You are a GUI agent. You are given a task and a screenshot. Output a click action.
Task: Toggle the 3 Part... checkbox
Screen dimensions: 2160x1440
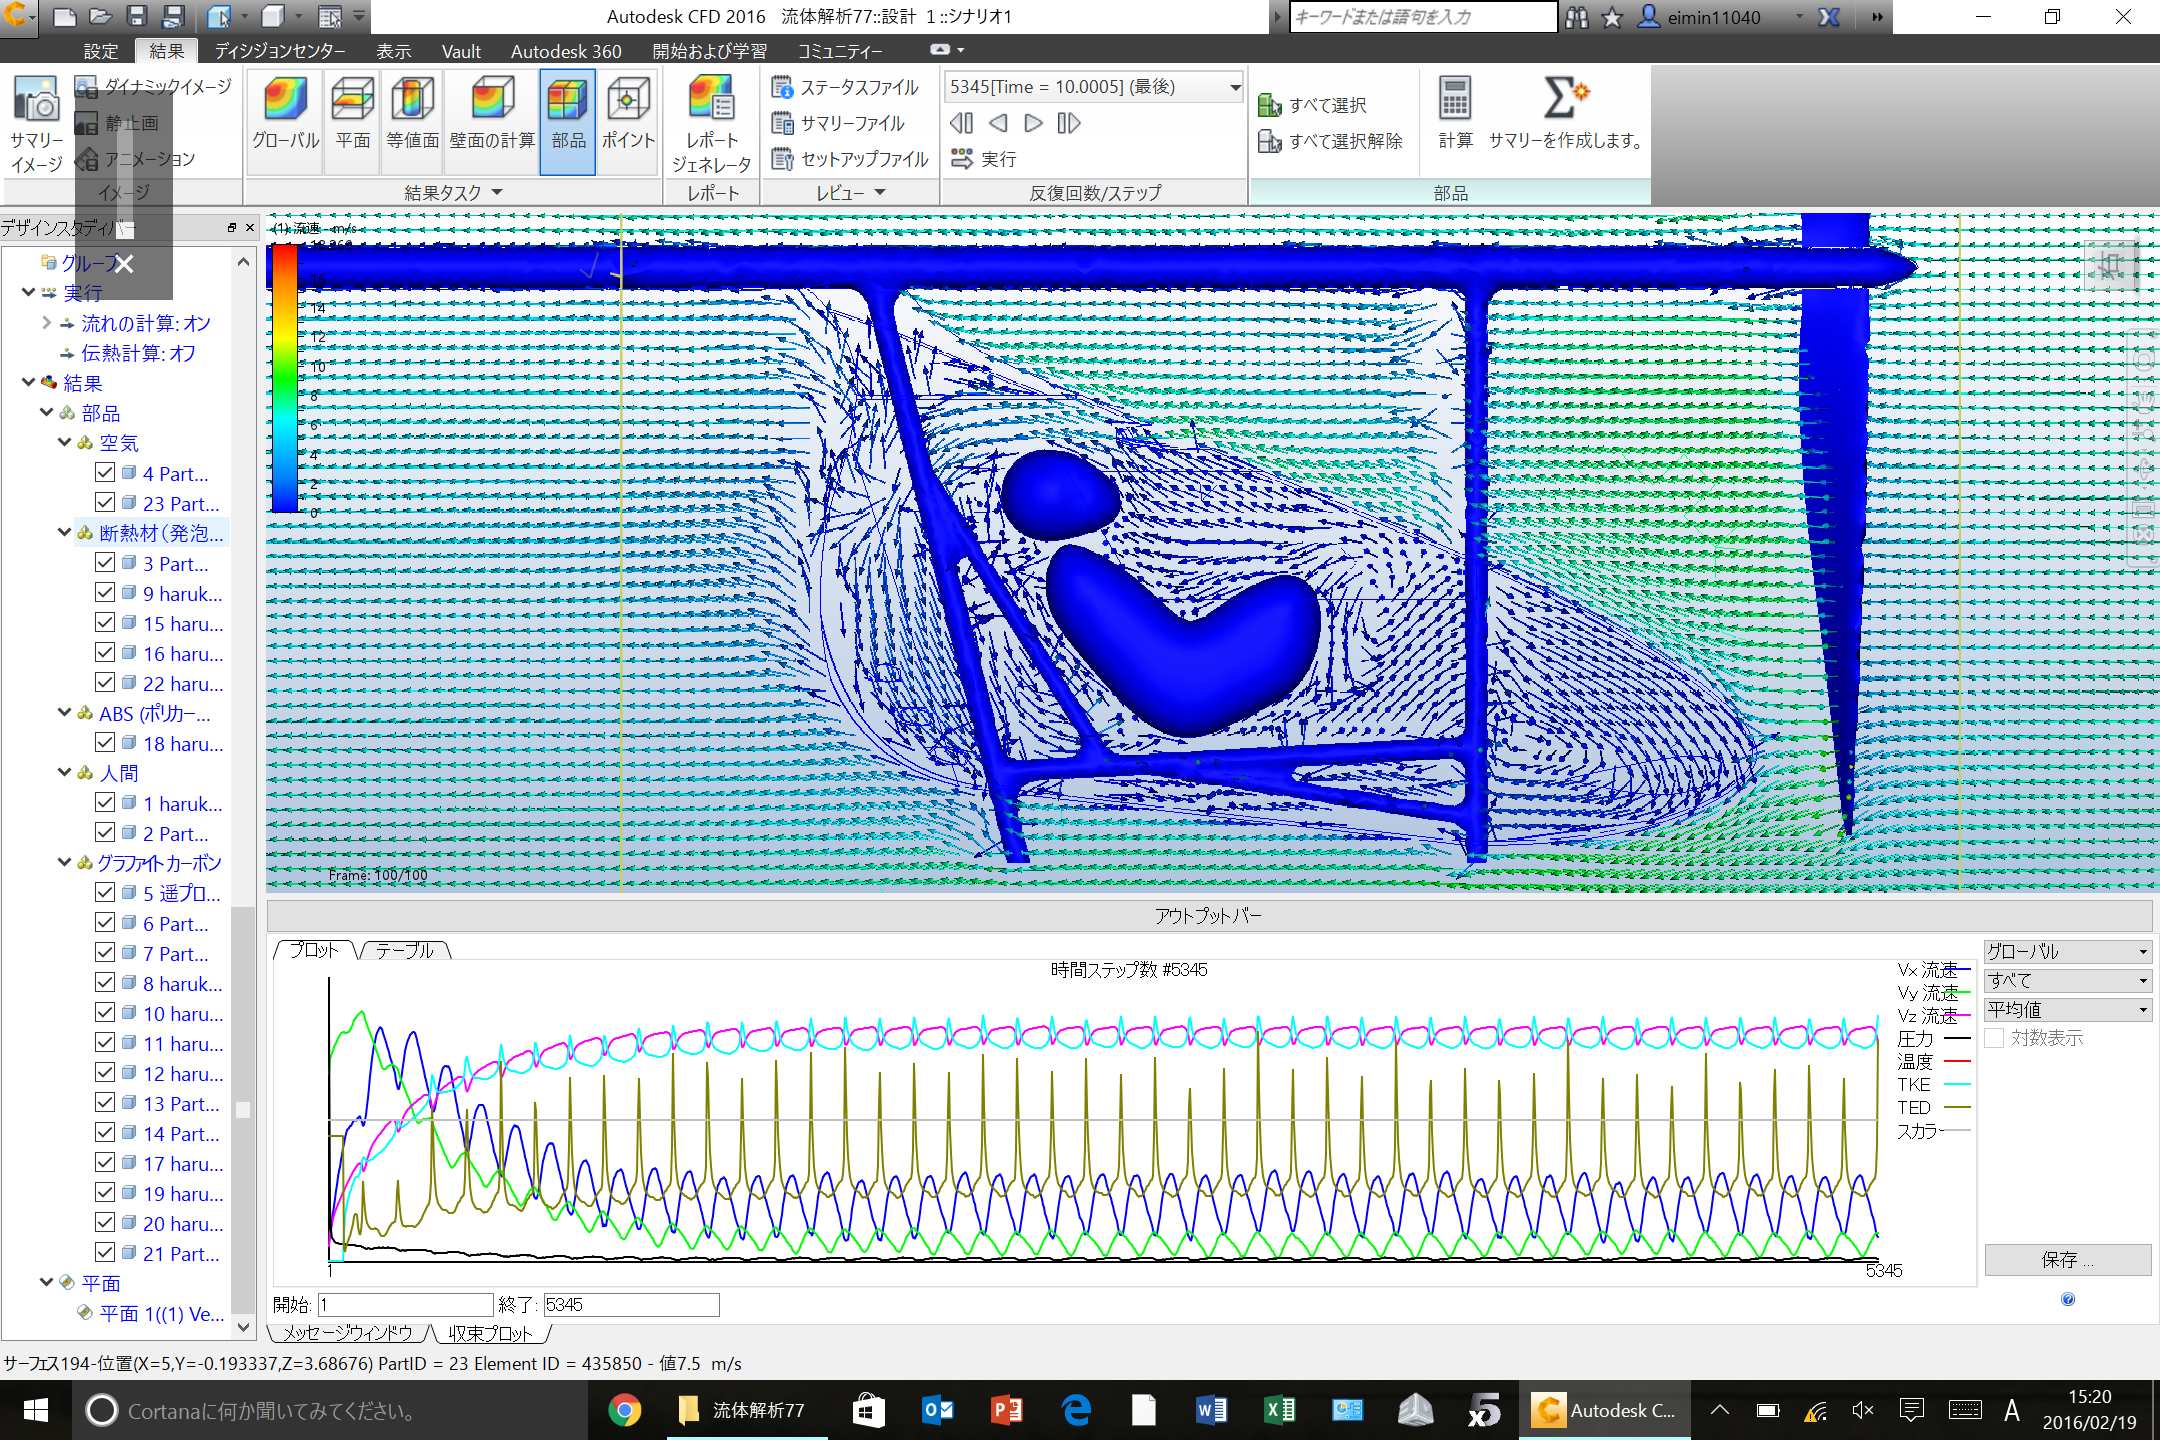(x=105, y=562)
